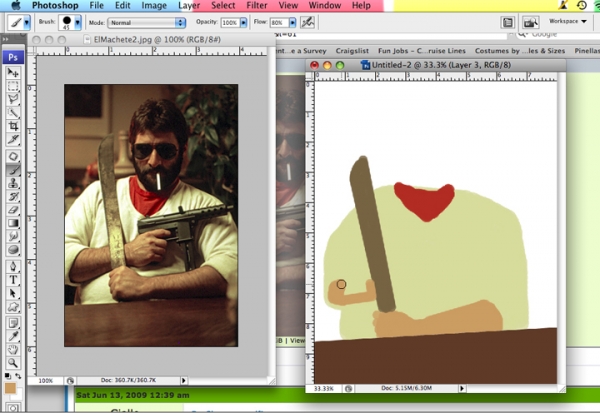This screenshot has height=413, width=600.
Task: Select the Type tool
Action: (13, 279)
